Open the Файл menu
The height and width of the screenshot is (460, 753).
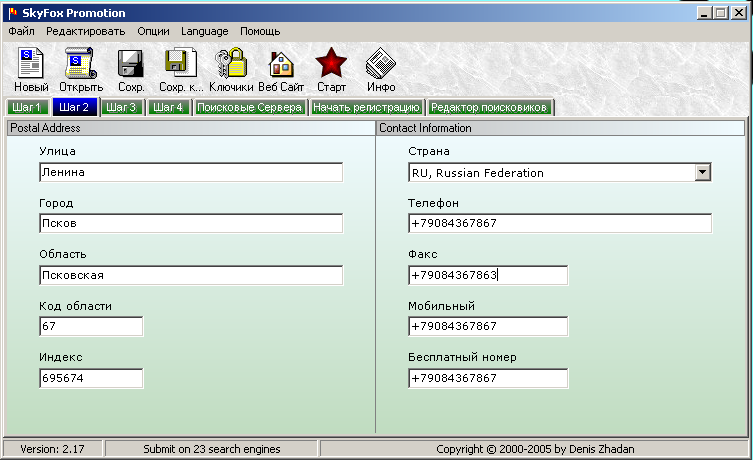[21, 31]
